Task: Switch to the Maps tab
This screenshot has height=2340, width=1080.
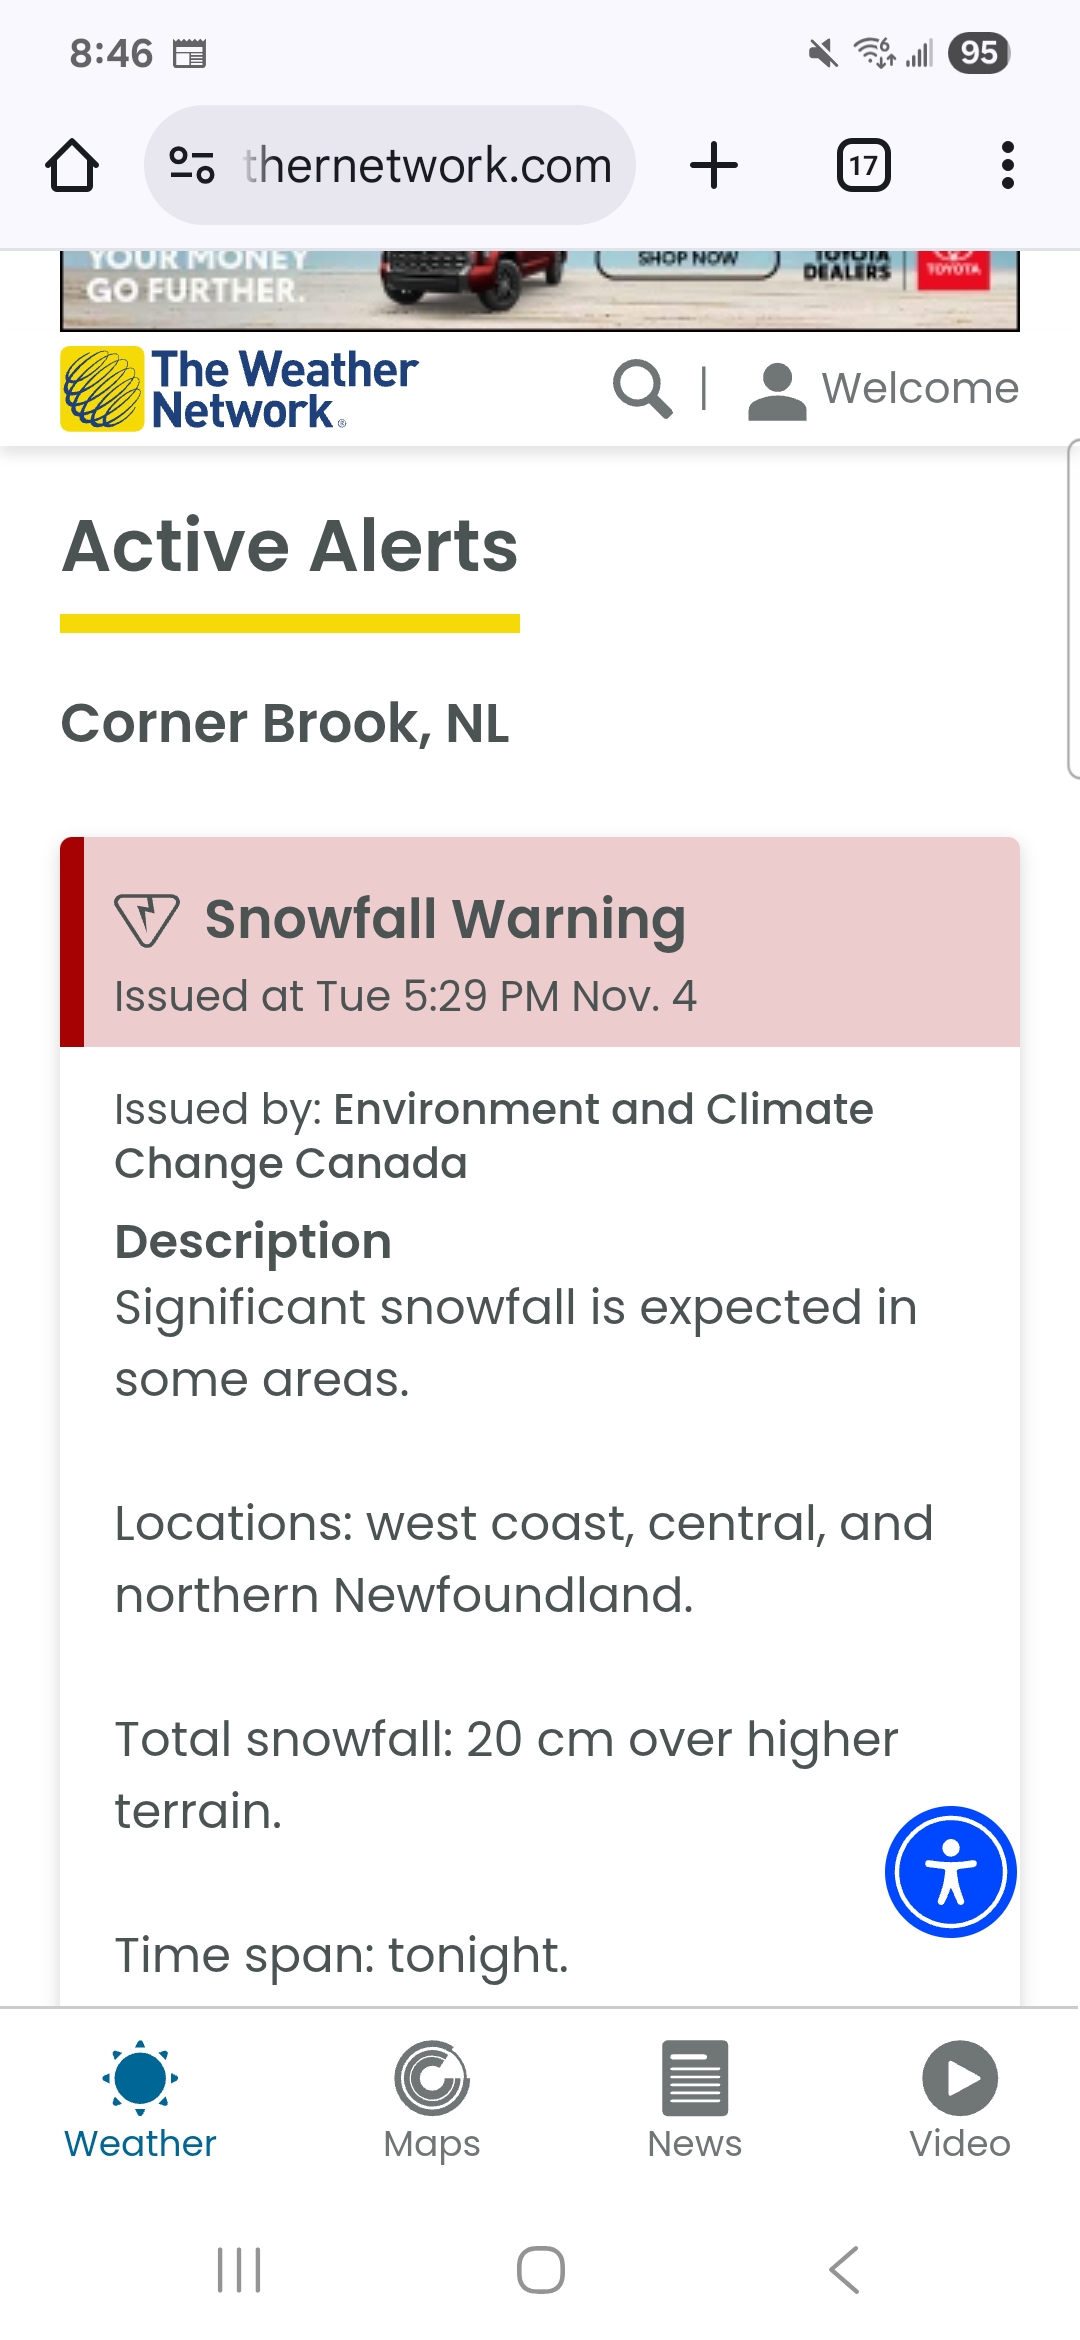Action: (x=432, y=2100)
